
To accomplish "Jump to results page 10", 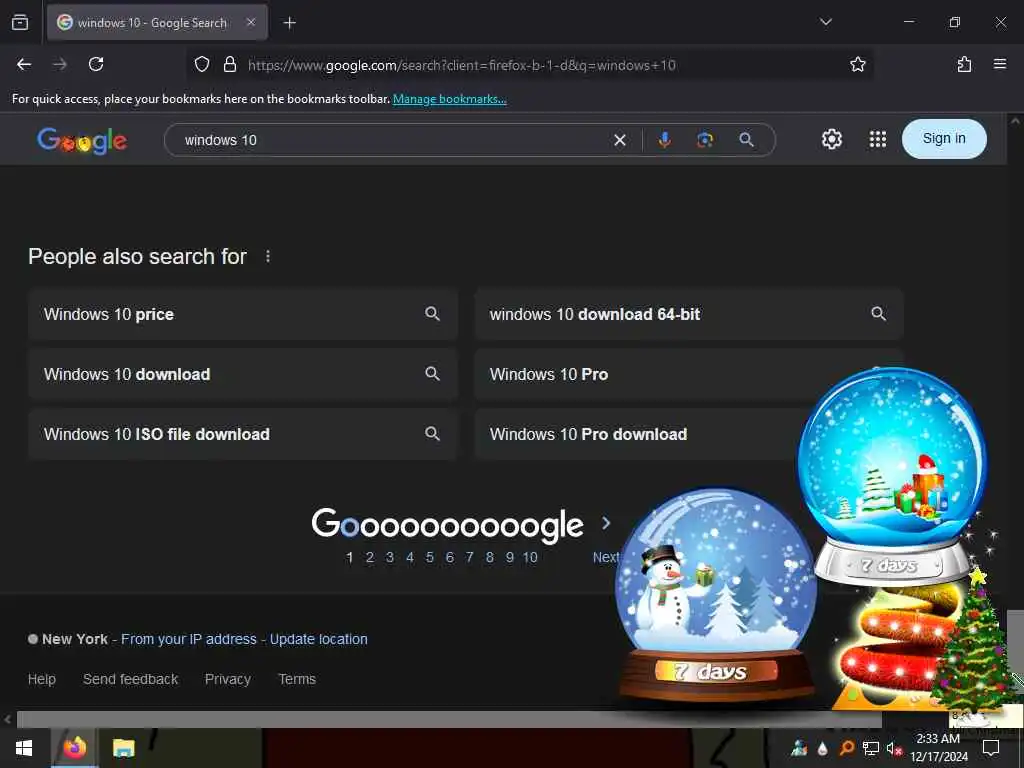I will pyautogui.click(x=530, y=558).
